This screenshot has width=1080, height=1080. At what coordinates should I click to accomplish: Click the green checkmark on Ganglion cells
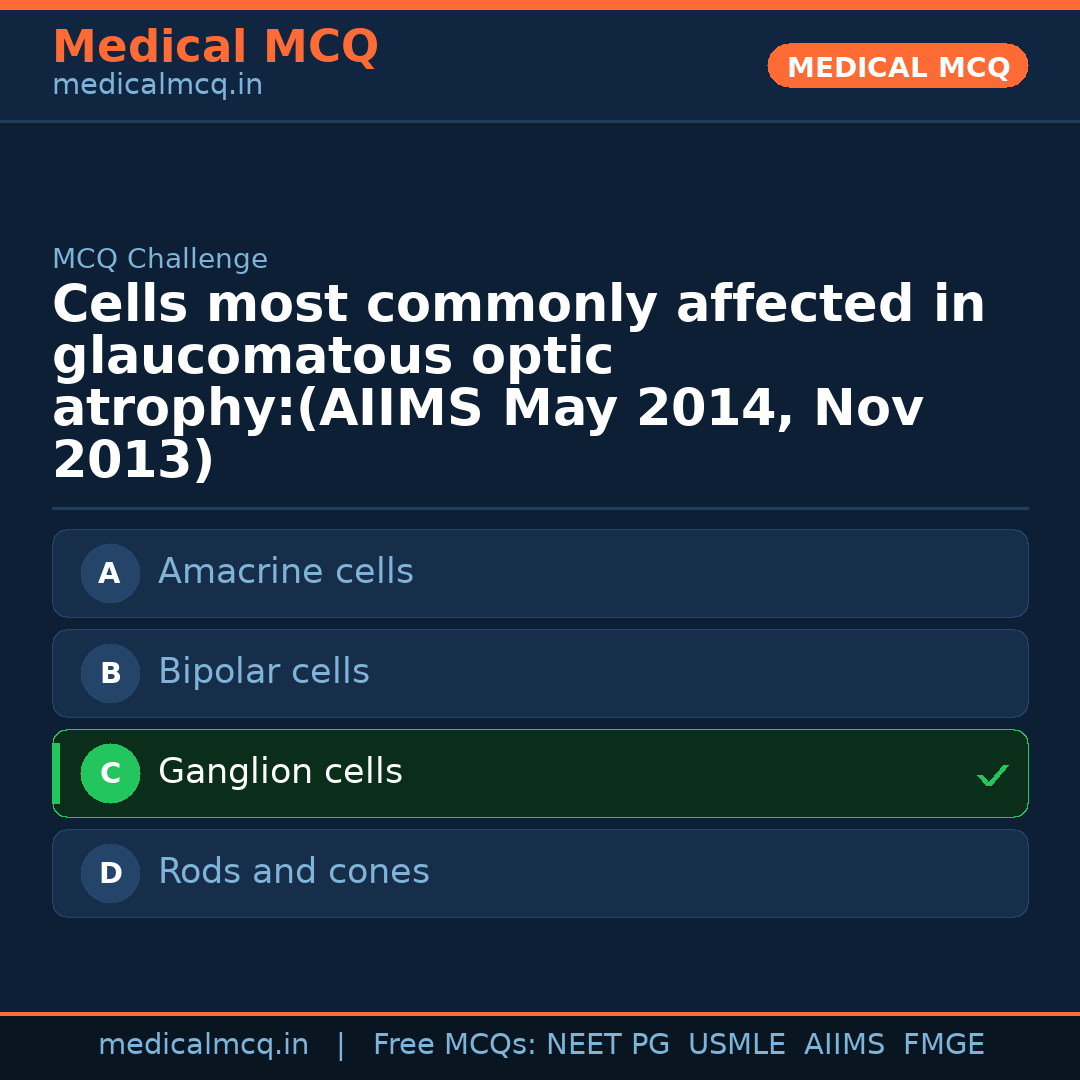(992, 775)
